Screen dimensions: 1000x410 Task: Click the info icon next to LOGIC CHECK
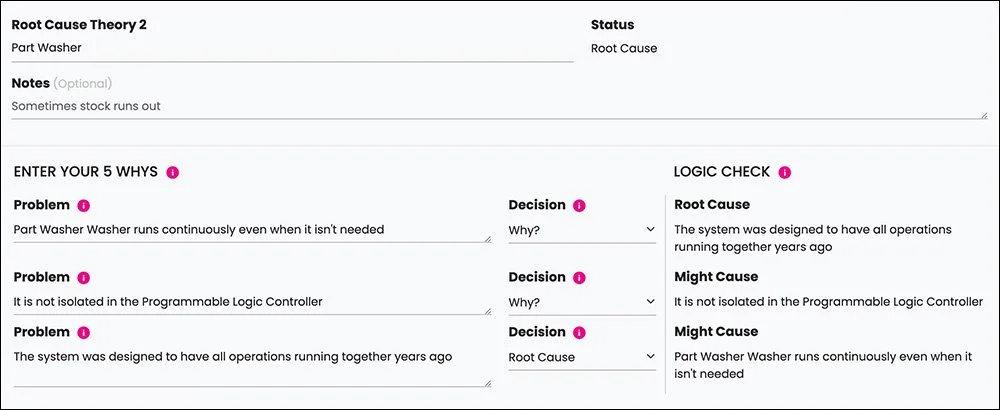point(785,172)
